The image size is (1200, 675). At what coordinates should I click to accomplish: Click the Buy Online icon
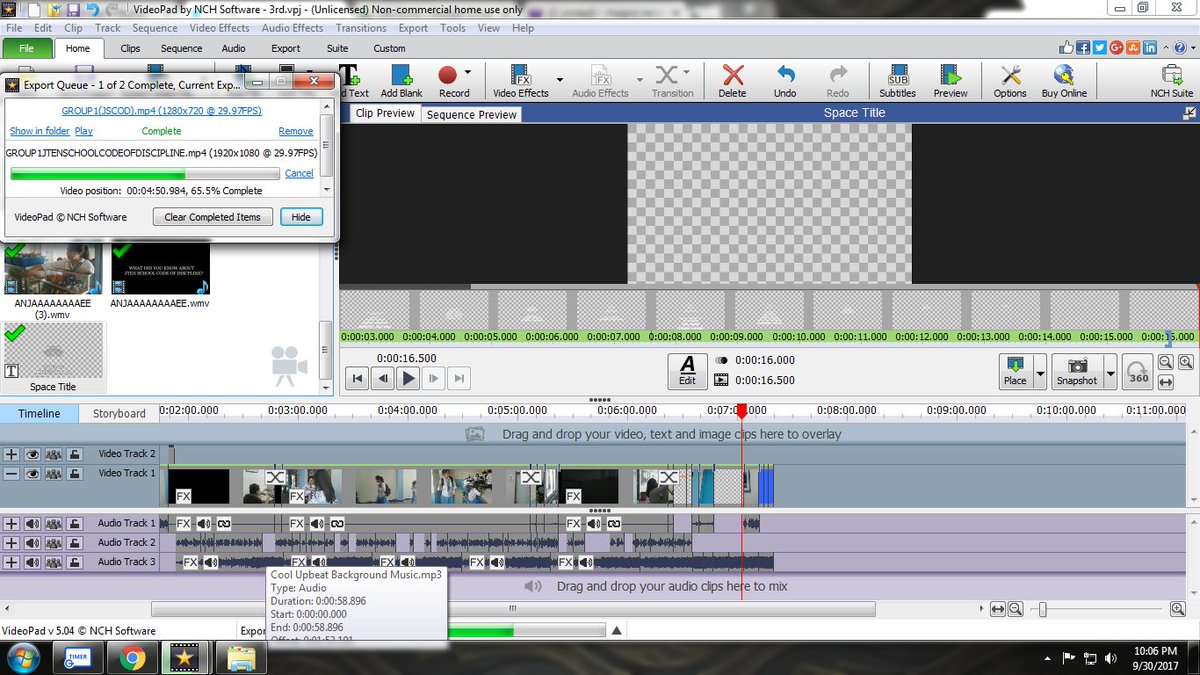pos(1064,80)
